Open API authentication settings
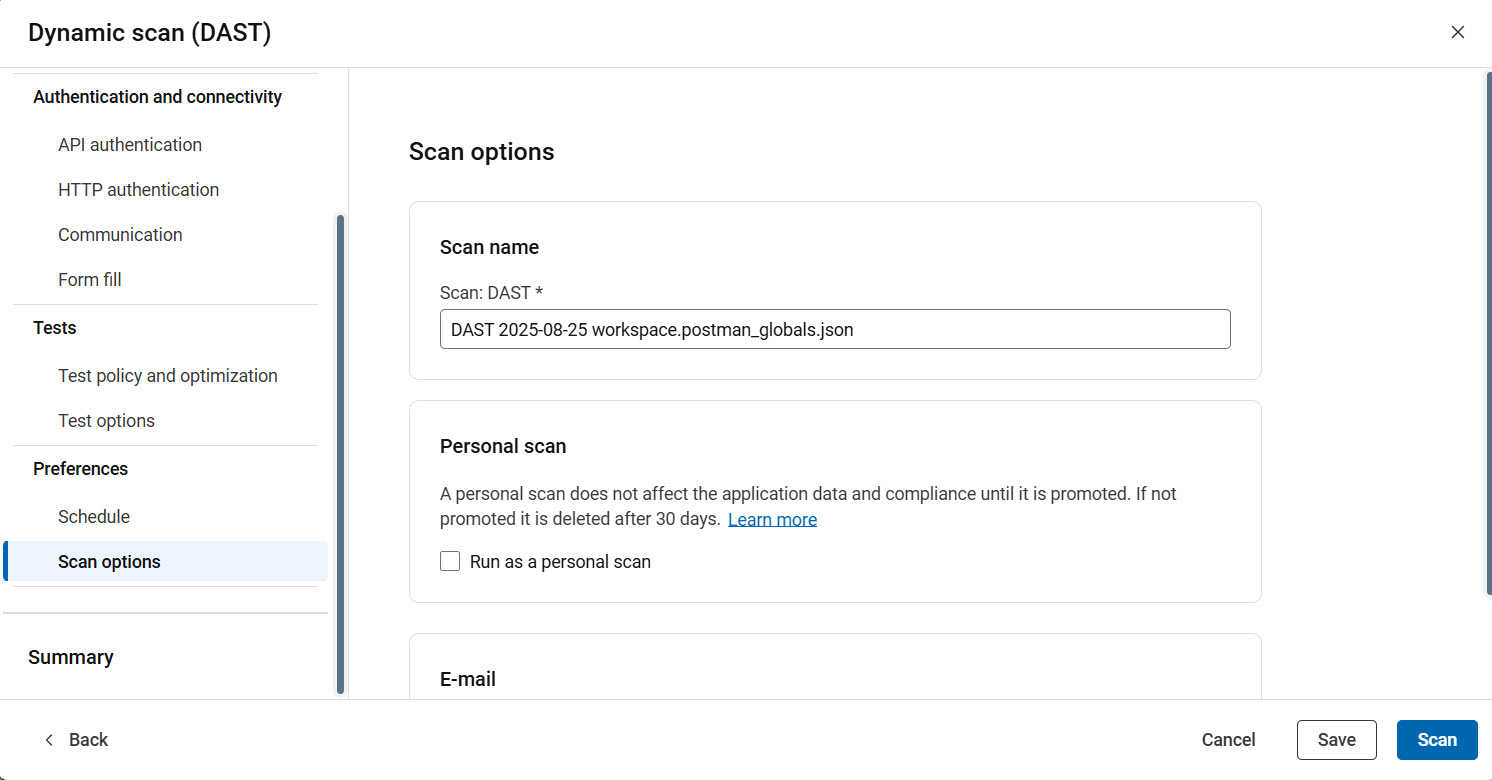Screen dimensions: 1492x780 pyautogui.click(x=129, y=144)
